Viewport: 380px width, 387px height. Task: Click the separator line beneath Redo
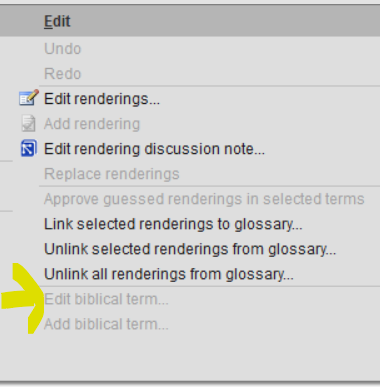pos(209,86)
